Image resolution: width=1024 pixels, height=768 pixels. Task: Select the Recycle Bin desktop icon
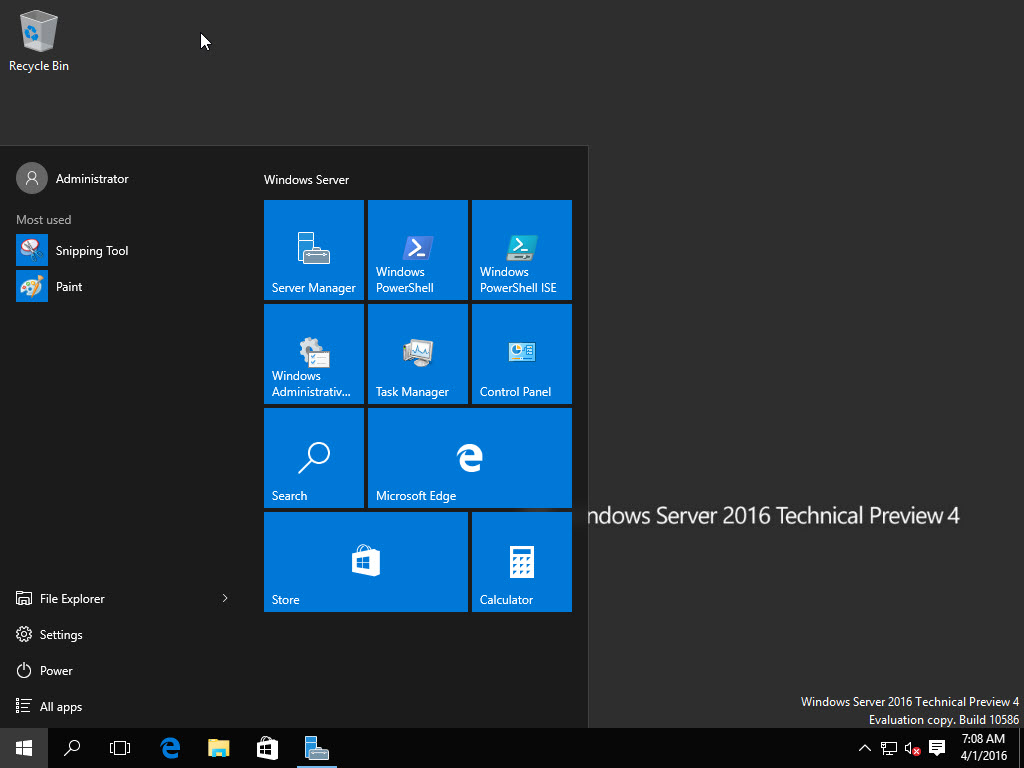pos(39,40)
